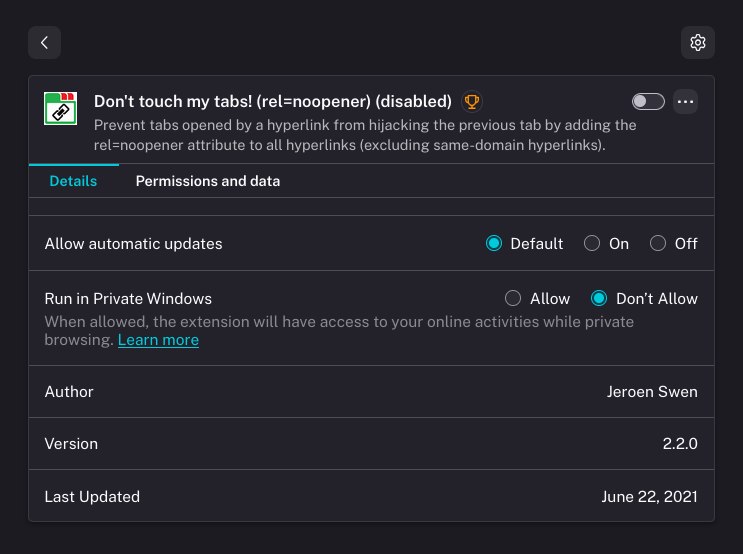This screenshot has width=743, height=554.
Task: Enable the extension with the toggle switch
Action: click(x=648, y=101)
